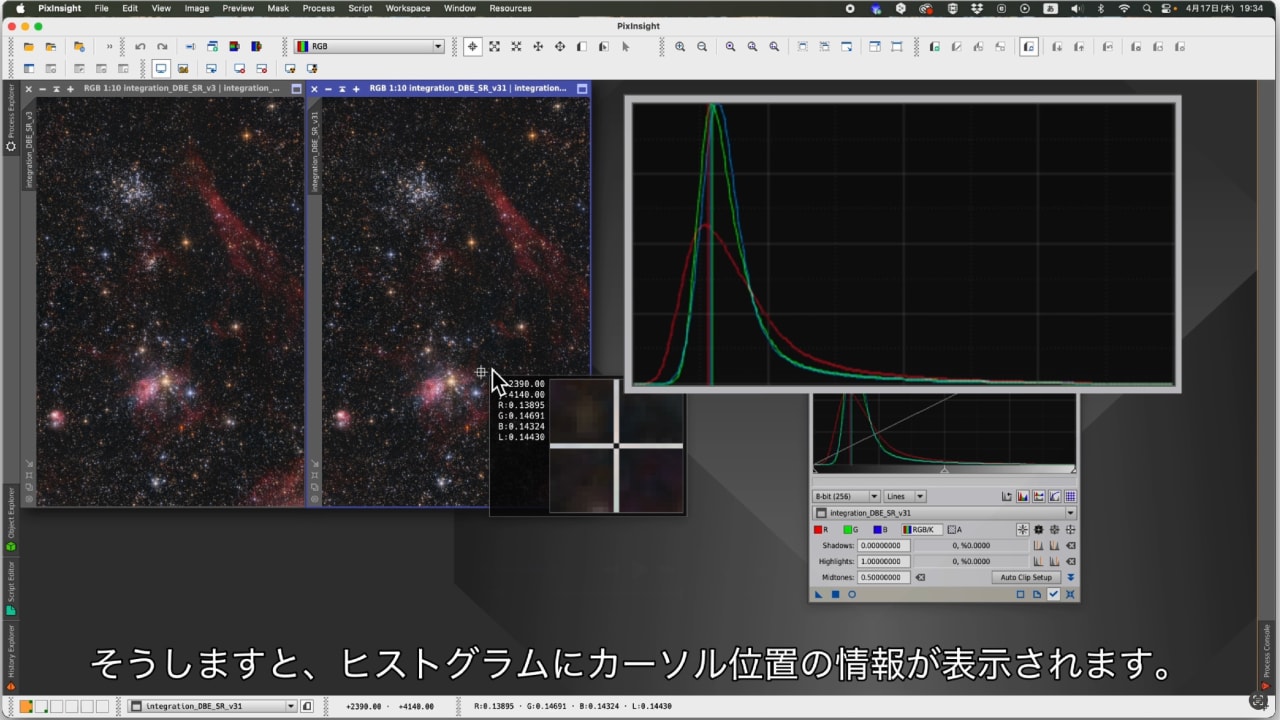Reset Highlights clipping with its backspace icon
The height and width of the screenshot is (720, 1280).
coord(1071,561)
